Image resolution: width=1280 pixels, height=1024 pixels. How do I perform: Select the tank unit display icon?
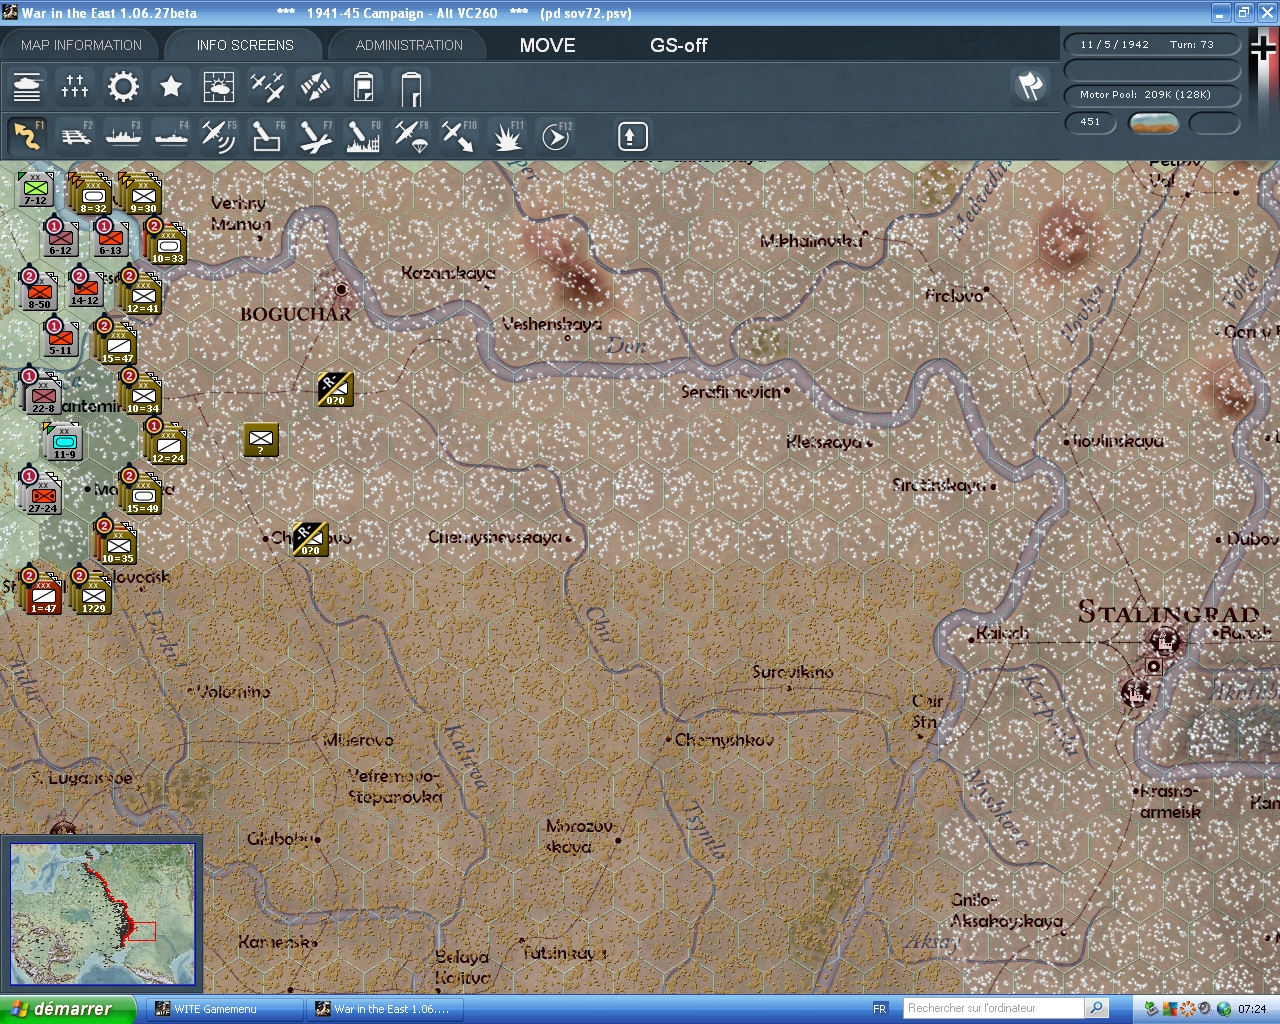pos(27,87)
